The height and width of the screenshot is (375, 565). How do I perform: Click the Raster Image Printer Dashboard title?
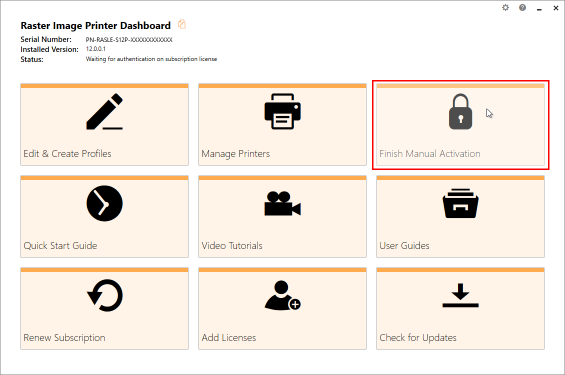click(x=95, y=26)
